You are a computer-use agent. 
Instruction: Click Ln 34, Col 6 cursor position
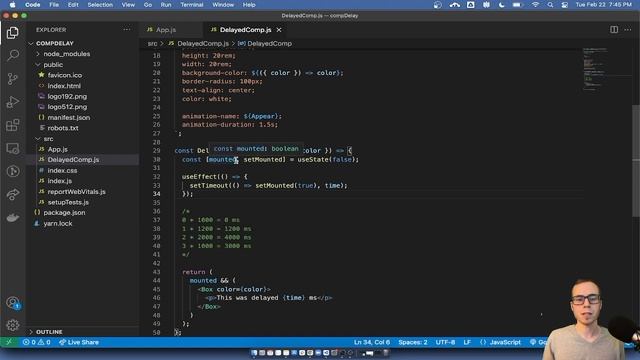coord(371,342)
